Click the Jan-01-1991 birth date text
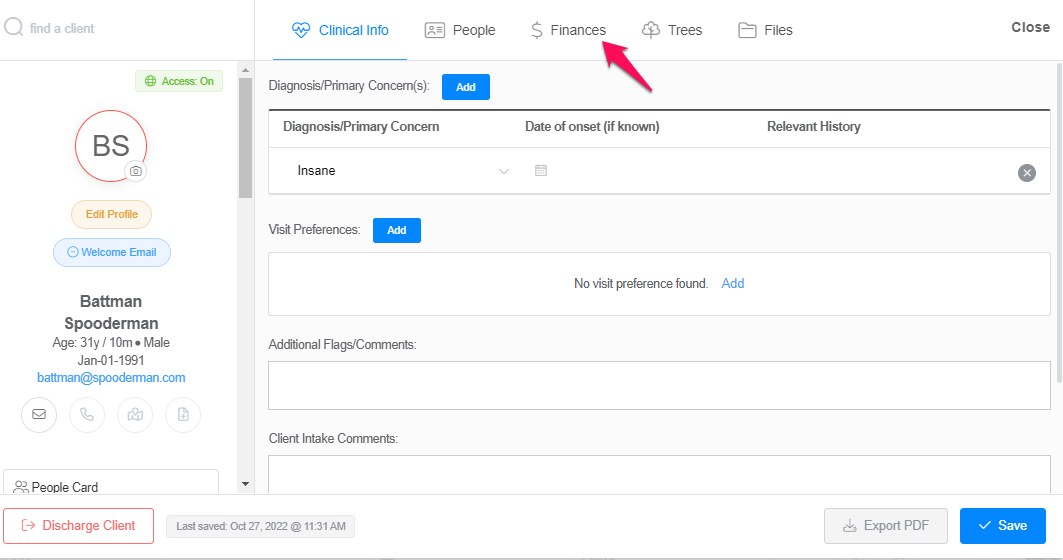 (111, 360)
